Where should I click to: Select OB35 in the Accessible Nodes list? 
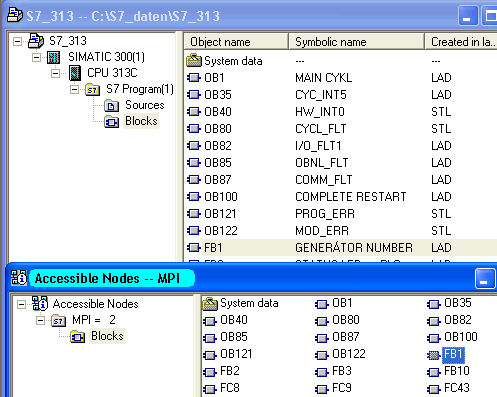pyautogui.click(x=458, y=303)
